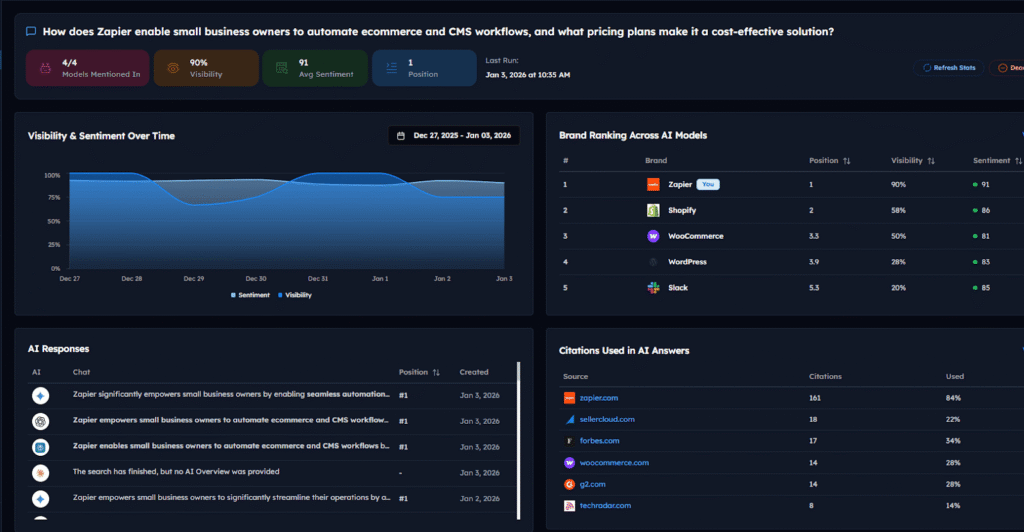Click the Used column header
The height and width of the screenshot is (532, 1024).
pos(955,377)
